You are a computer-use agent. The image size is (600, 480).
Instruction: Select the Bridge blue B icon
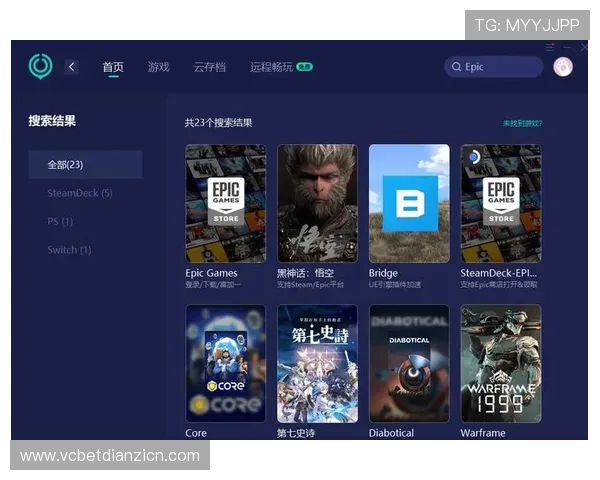409,203
